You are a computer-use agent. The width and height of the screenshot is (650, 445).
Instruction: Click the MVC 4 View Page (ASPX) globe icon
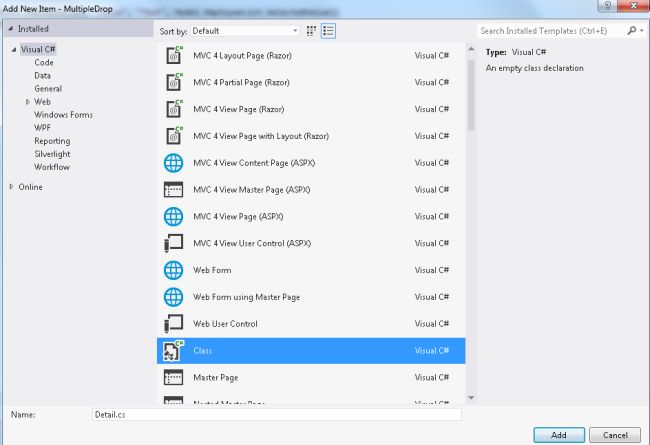pos(173,216)
